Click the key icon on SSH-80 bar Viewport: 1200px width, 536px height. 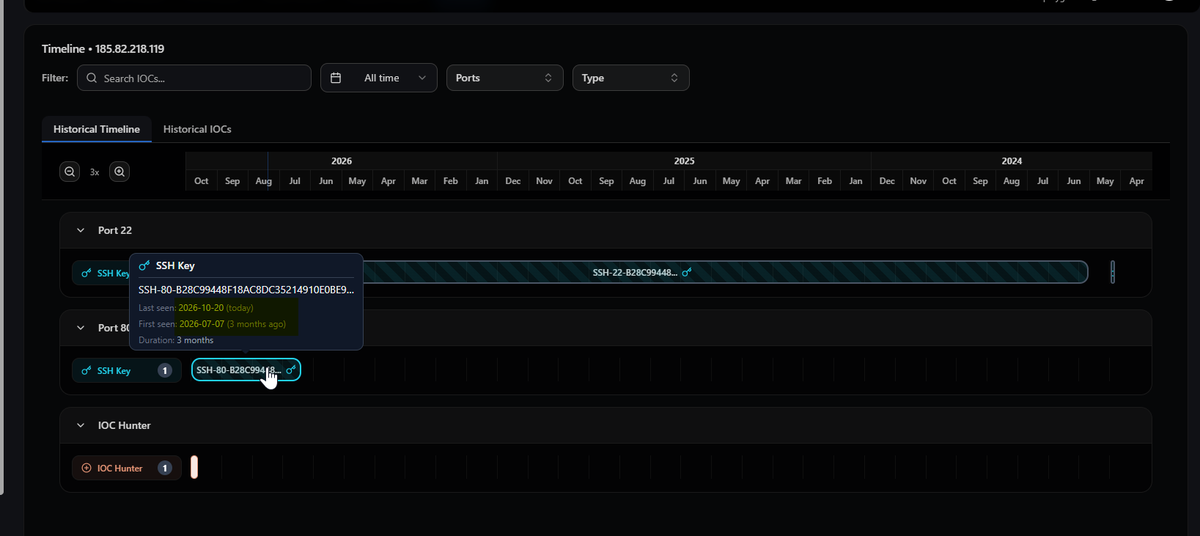click(x=290, y=370)
